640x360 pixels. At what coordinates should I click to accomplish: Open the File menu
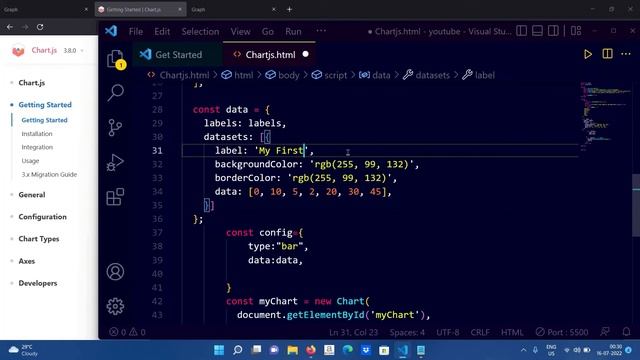136,31
